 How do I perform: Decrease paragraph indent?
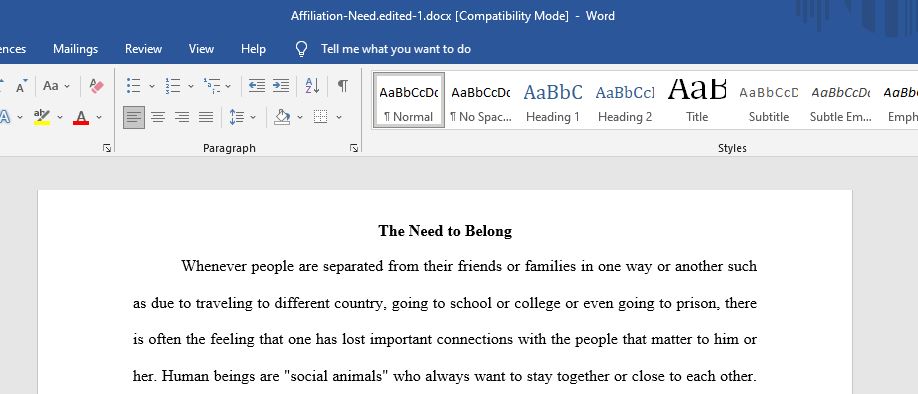(x=256, y=86)
